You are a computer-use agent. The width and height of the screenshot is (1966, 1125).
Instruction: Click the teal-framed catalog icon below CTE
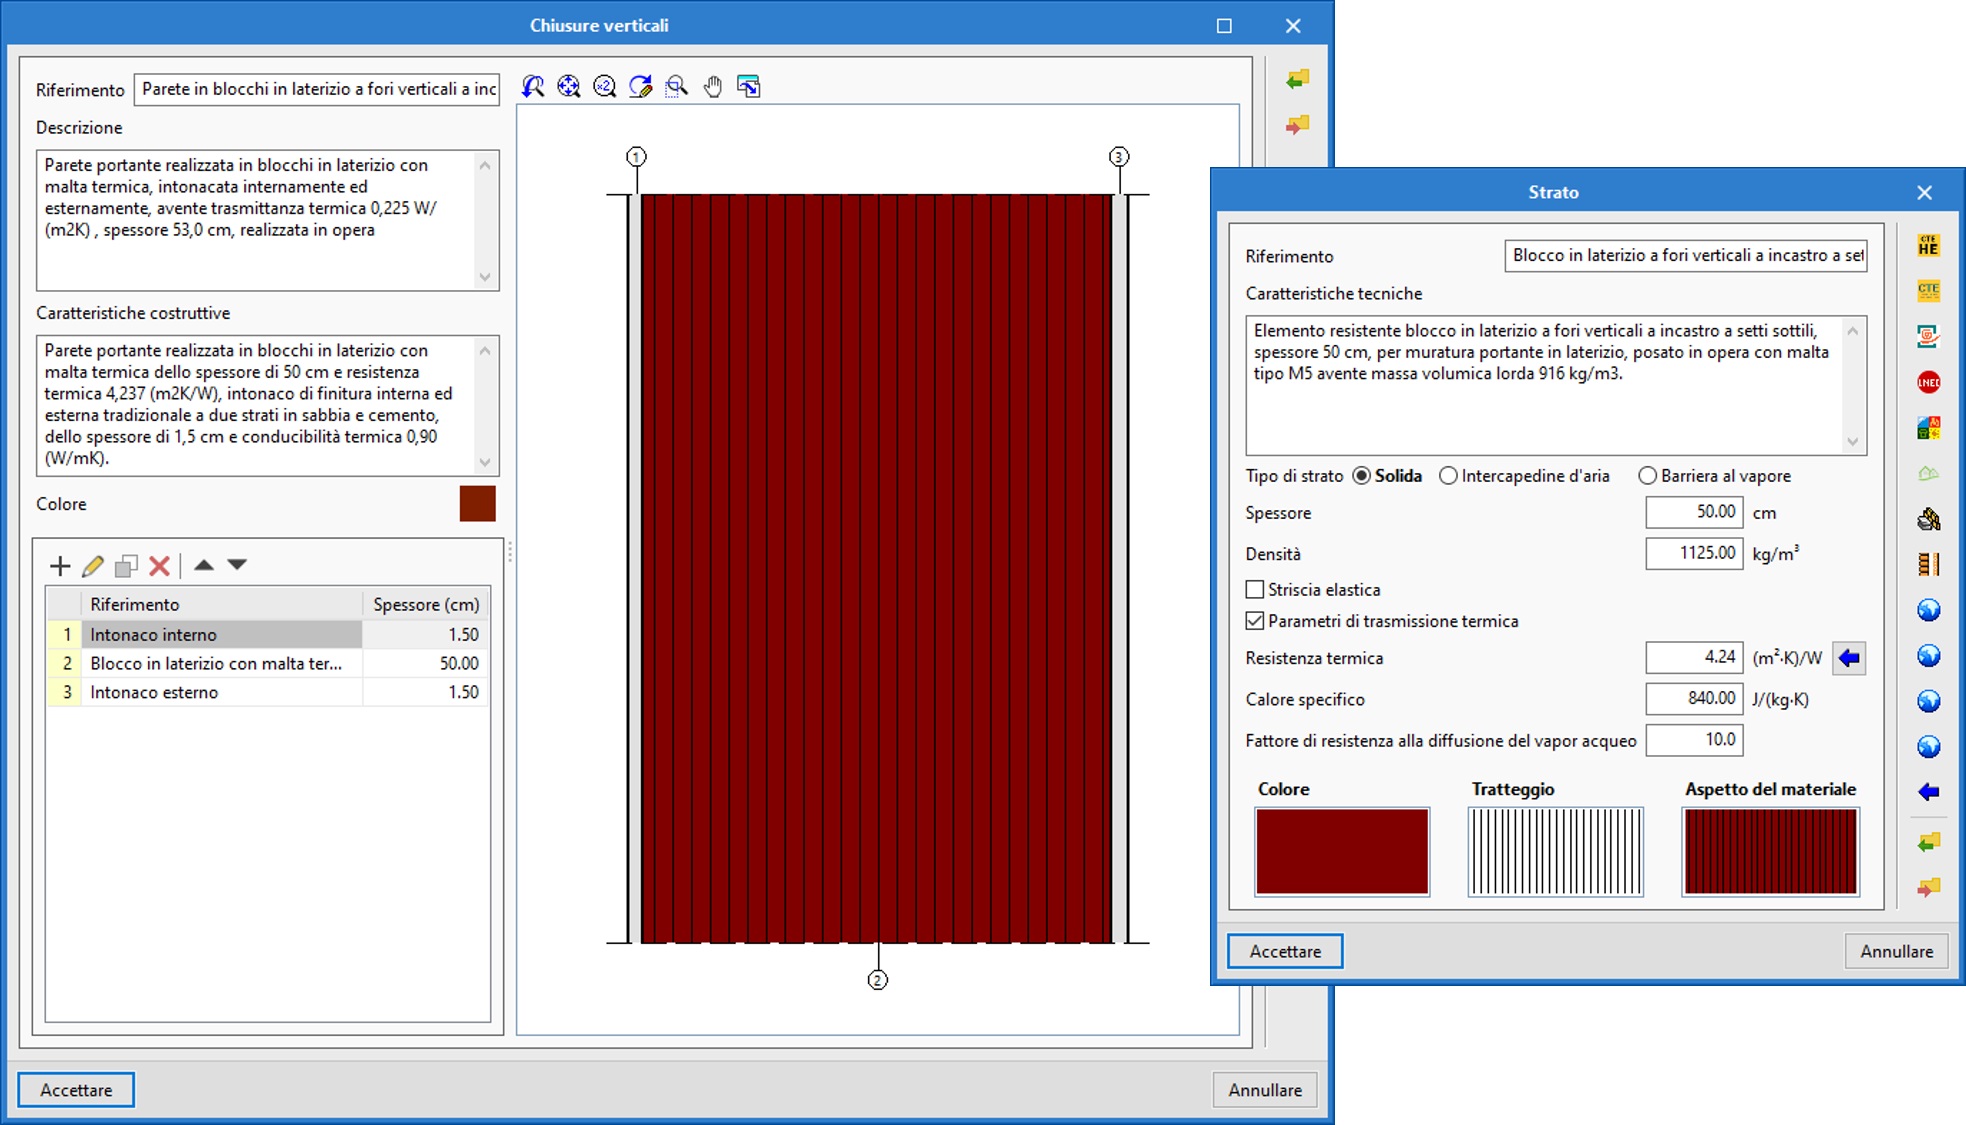click(1929, 337)
